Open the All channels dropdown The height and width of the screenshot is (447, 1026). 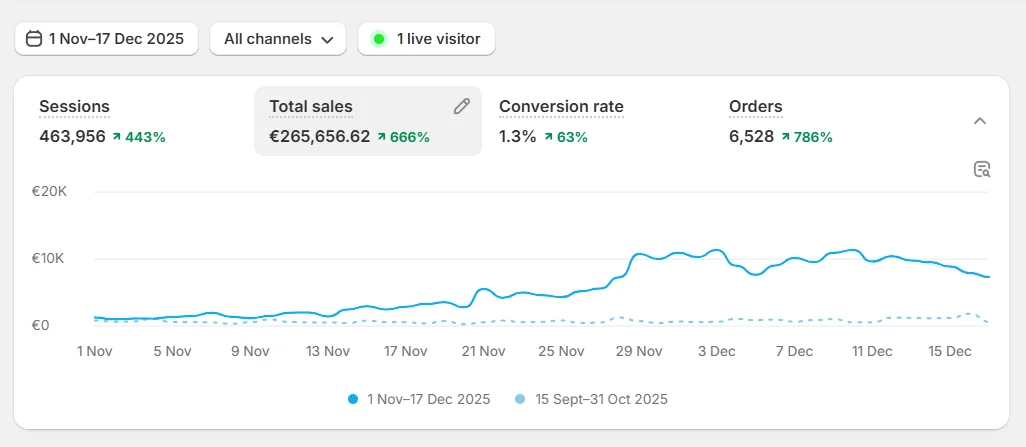click(278, 39)
